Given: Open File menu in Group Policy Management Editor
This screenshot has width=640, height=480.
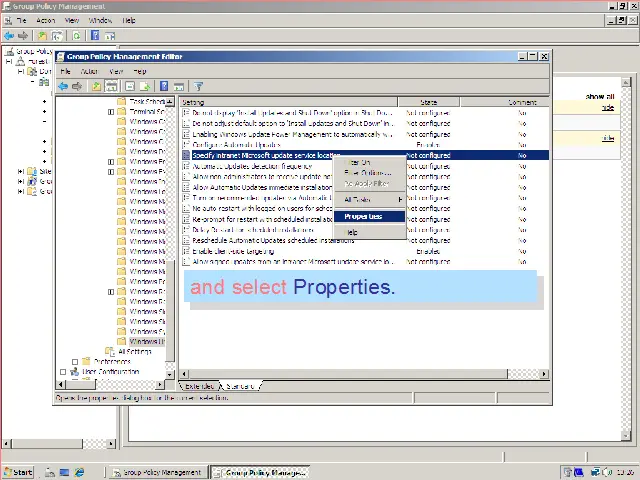Looking at the screenshot, I should (x=65, y=71).
